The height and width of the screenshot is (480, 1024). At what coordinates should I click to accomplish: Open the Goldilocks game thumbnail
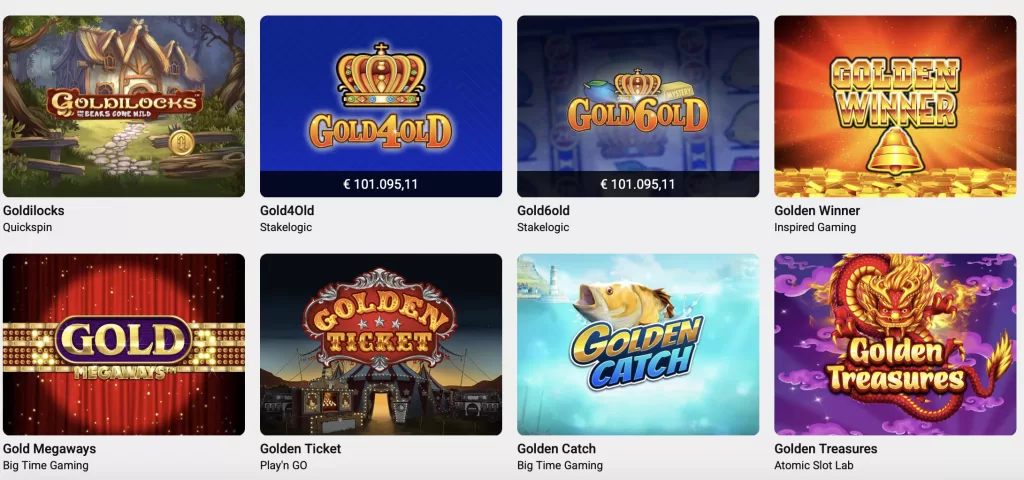tap(124, 106)
